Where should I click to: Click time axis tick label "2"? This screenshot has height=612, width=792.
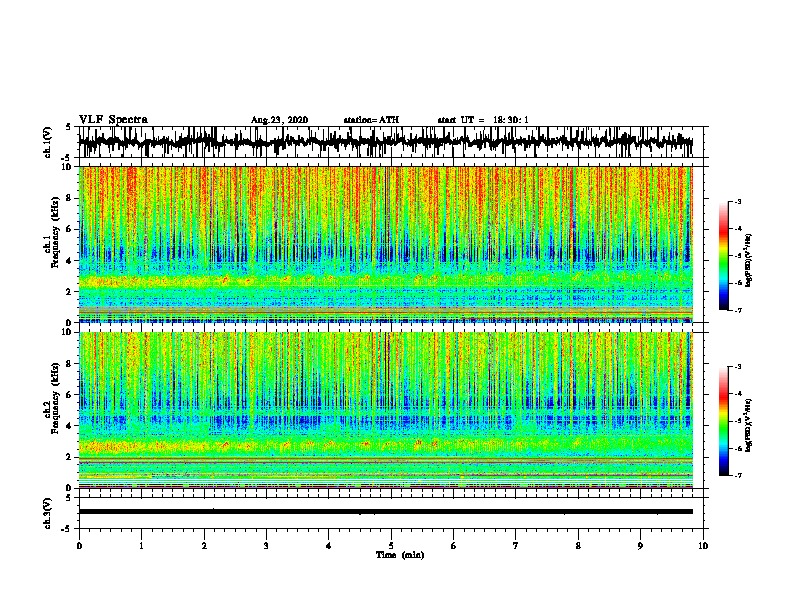pos(204,546)
